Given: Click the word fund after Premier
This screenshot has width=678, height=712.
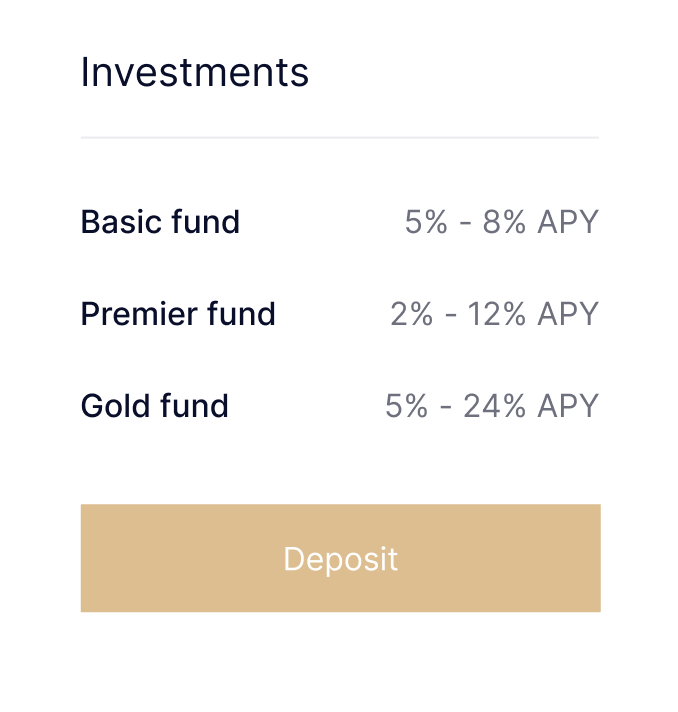Looking at the screenshot, I should coord(241,314).
